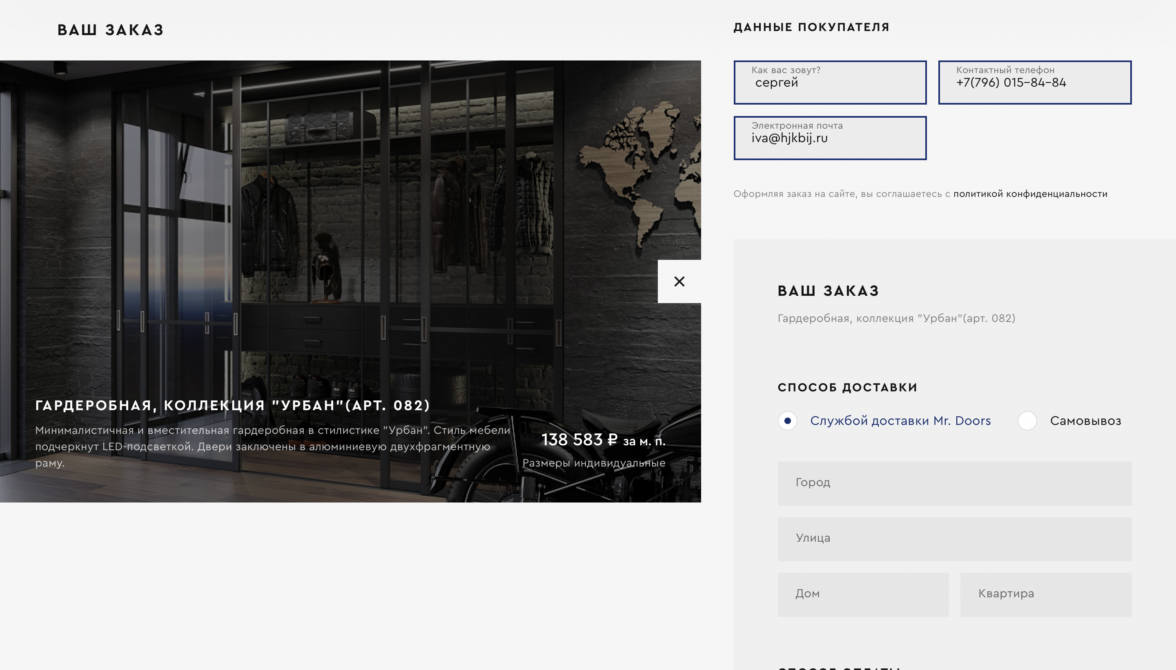The height and width of the screenshot is (670, 1176).
Task: Remove the wardrobe item with the X icon
Action: click(679, 281)
